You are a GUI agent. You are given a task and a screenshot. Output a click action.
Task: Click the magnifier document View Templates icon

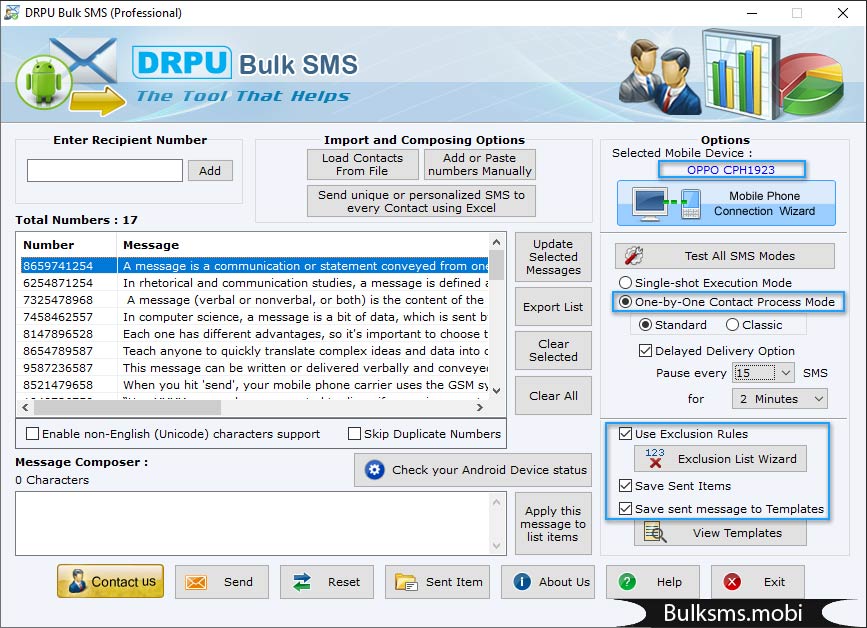tap(655, 532)
